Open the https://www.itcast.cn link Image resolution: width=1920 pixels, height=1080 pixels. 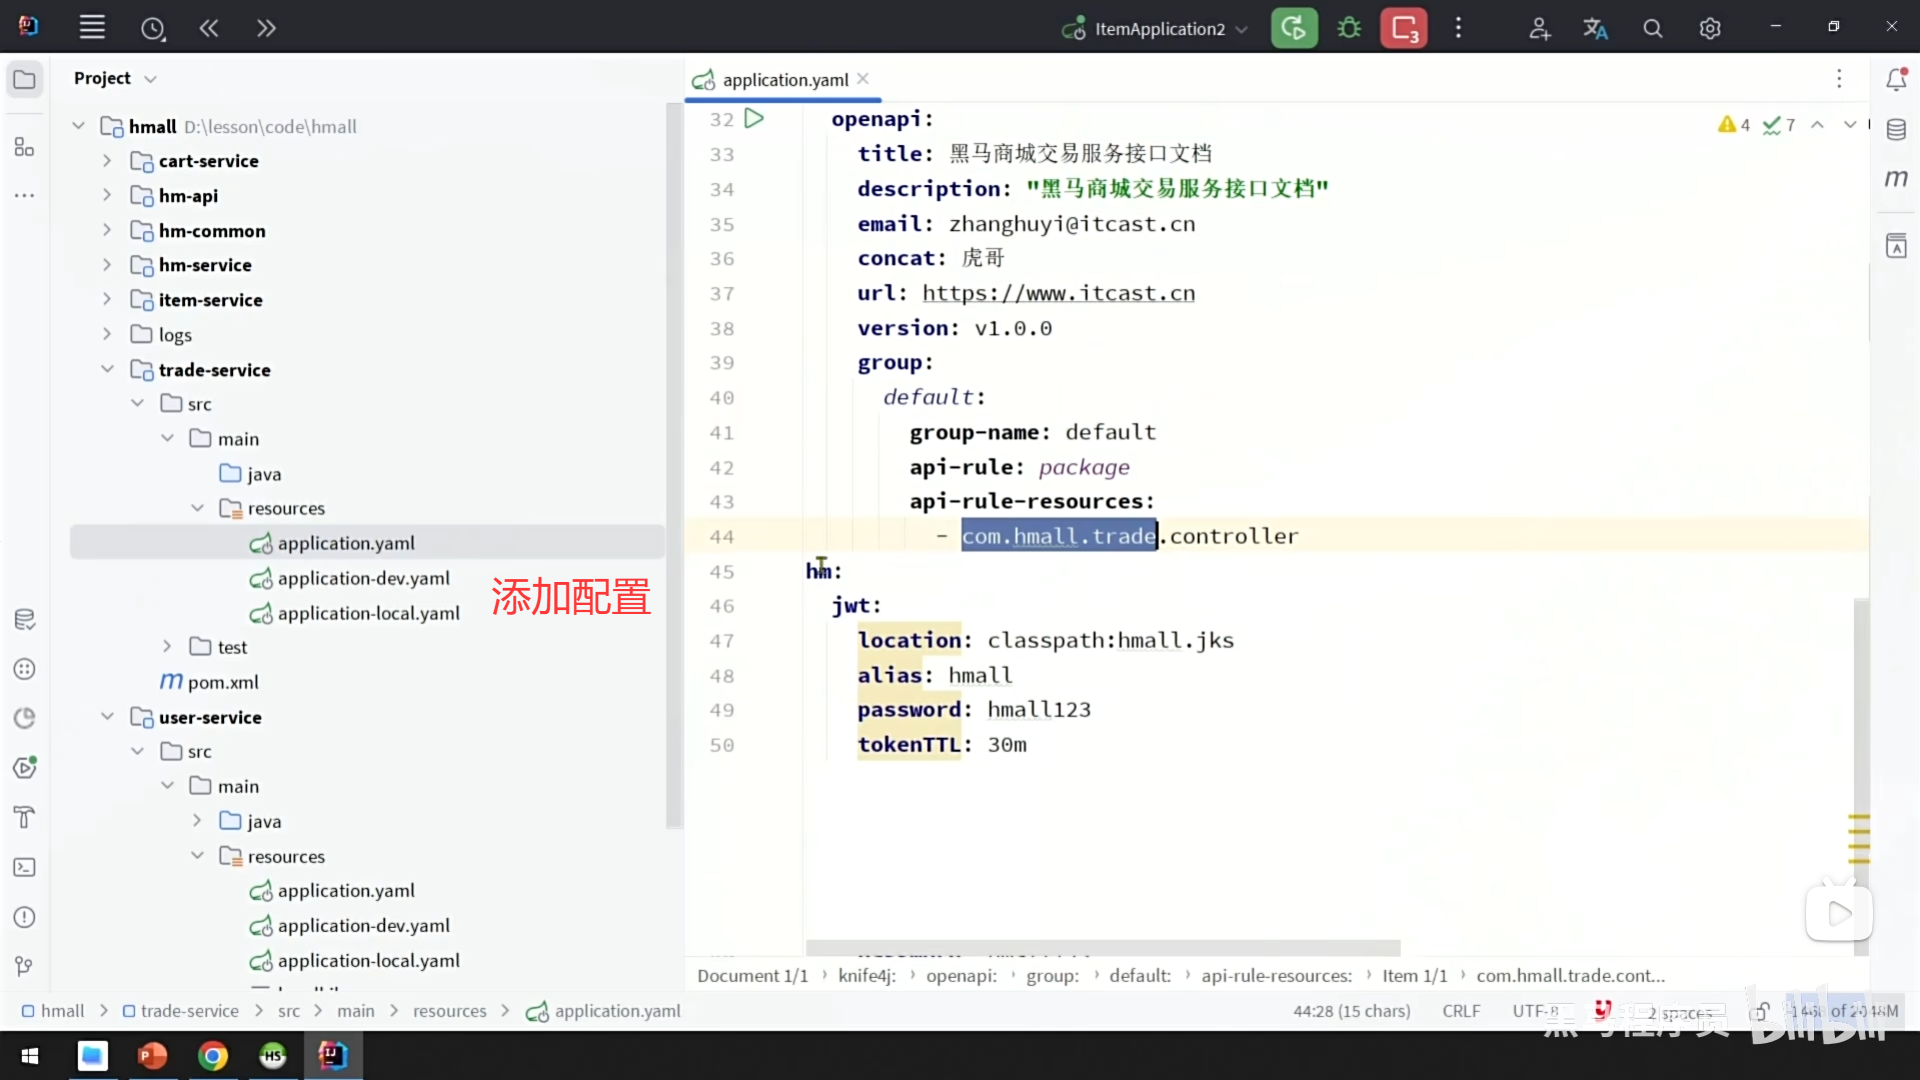1058,293
